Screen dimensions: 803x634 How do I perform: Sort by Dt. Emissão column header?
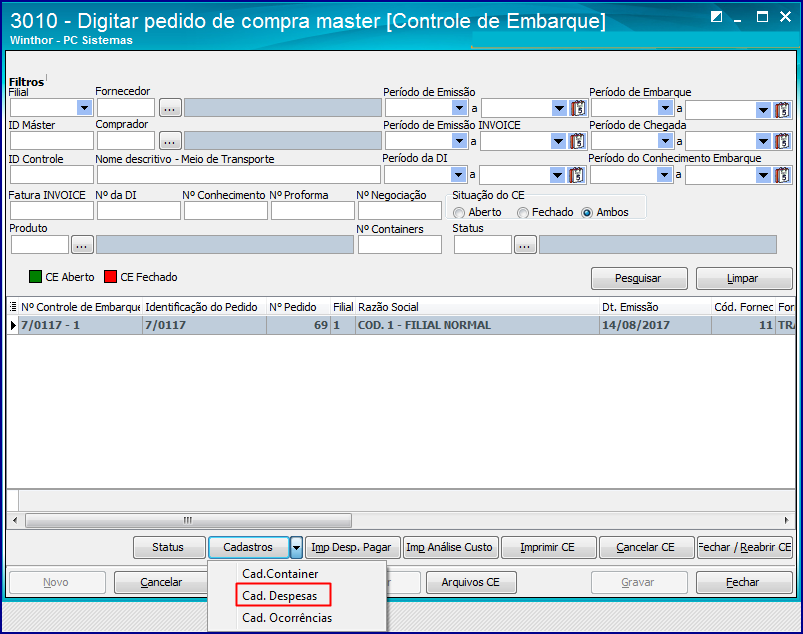click(656, 307)
